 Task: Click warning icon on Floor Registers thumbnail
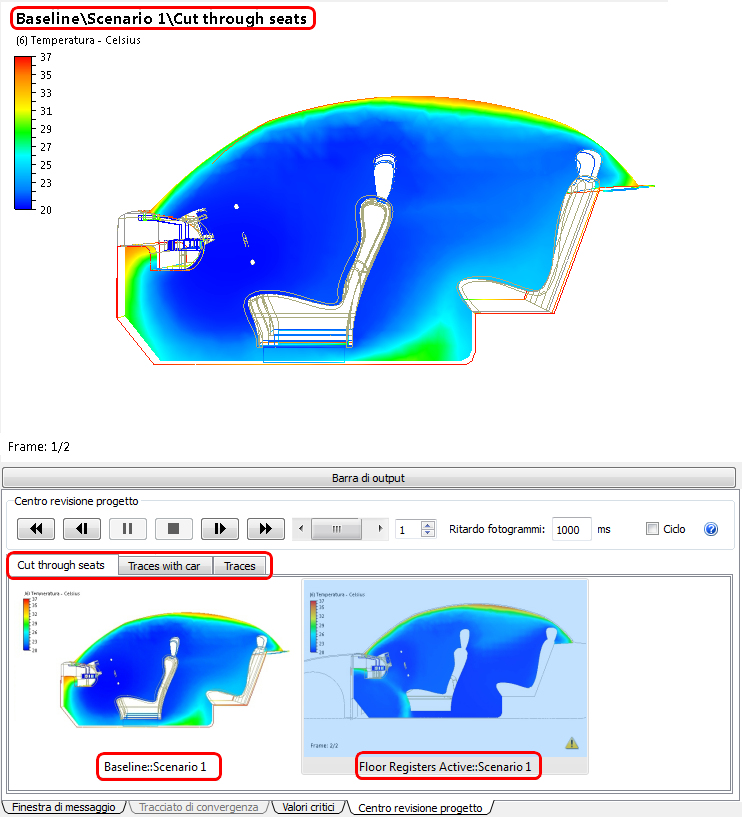coord(572,743)
